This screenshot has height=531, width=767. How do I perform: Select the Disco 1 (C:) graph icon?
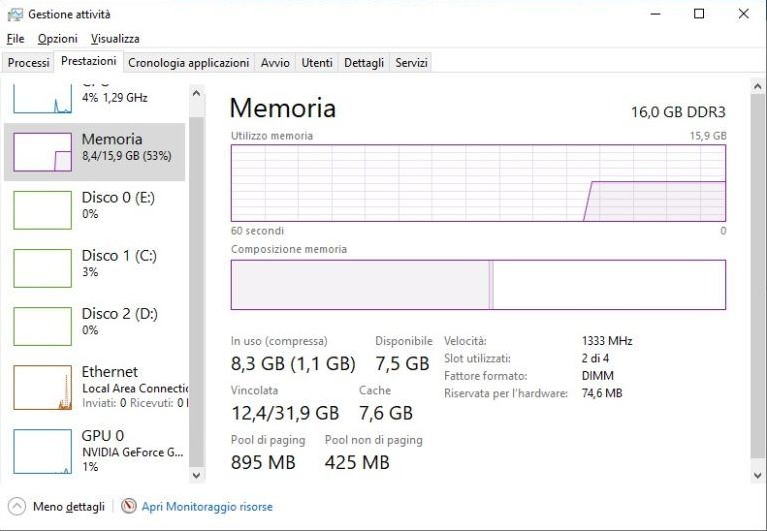click(42, 268)
